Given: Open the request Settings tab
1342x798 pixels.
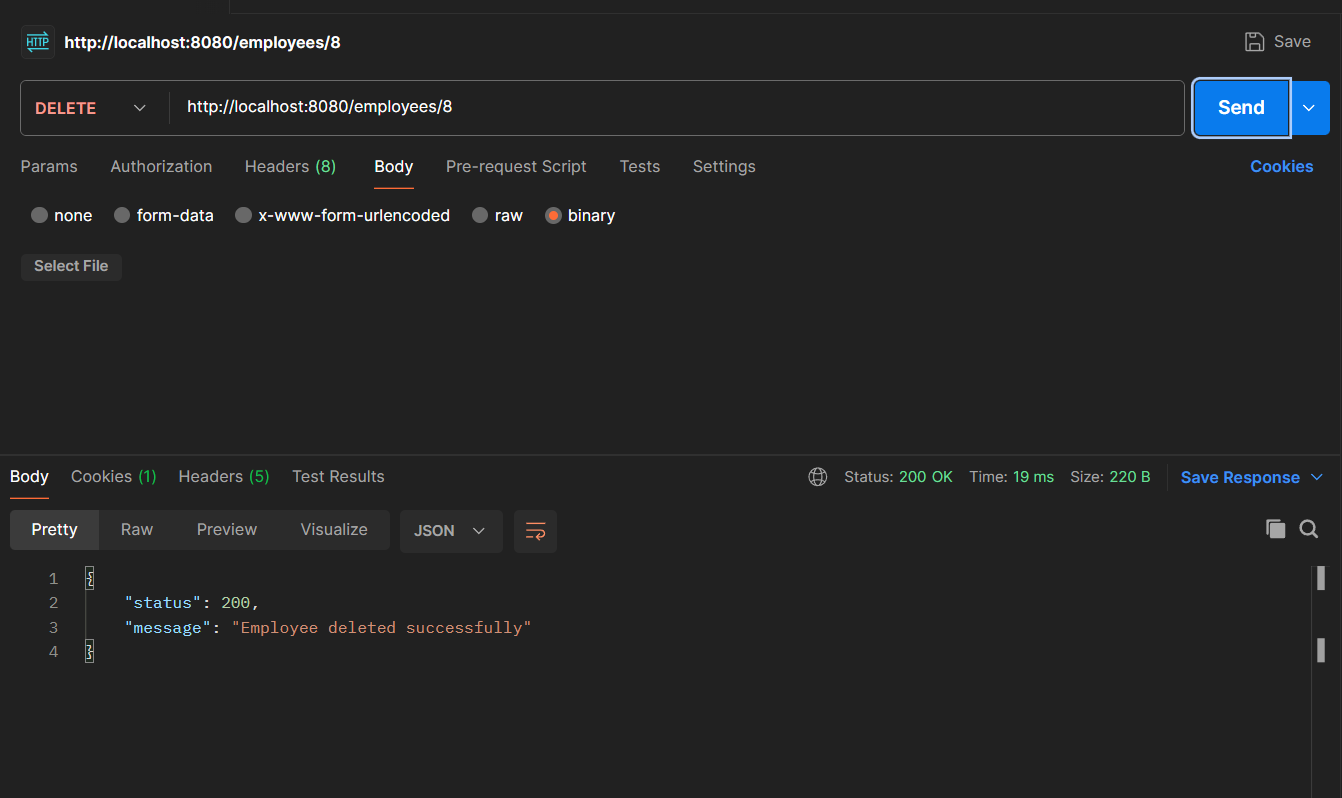Looking at the screenshot, I should point(724,166).
